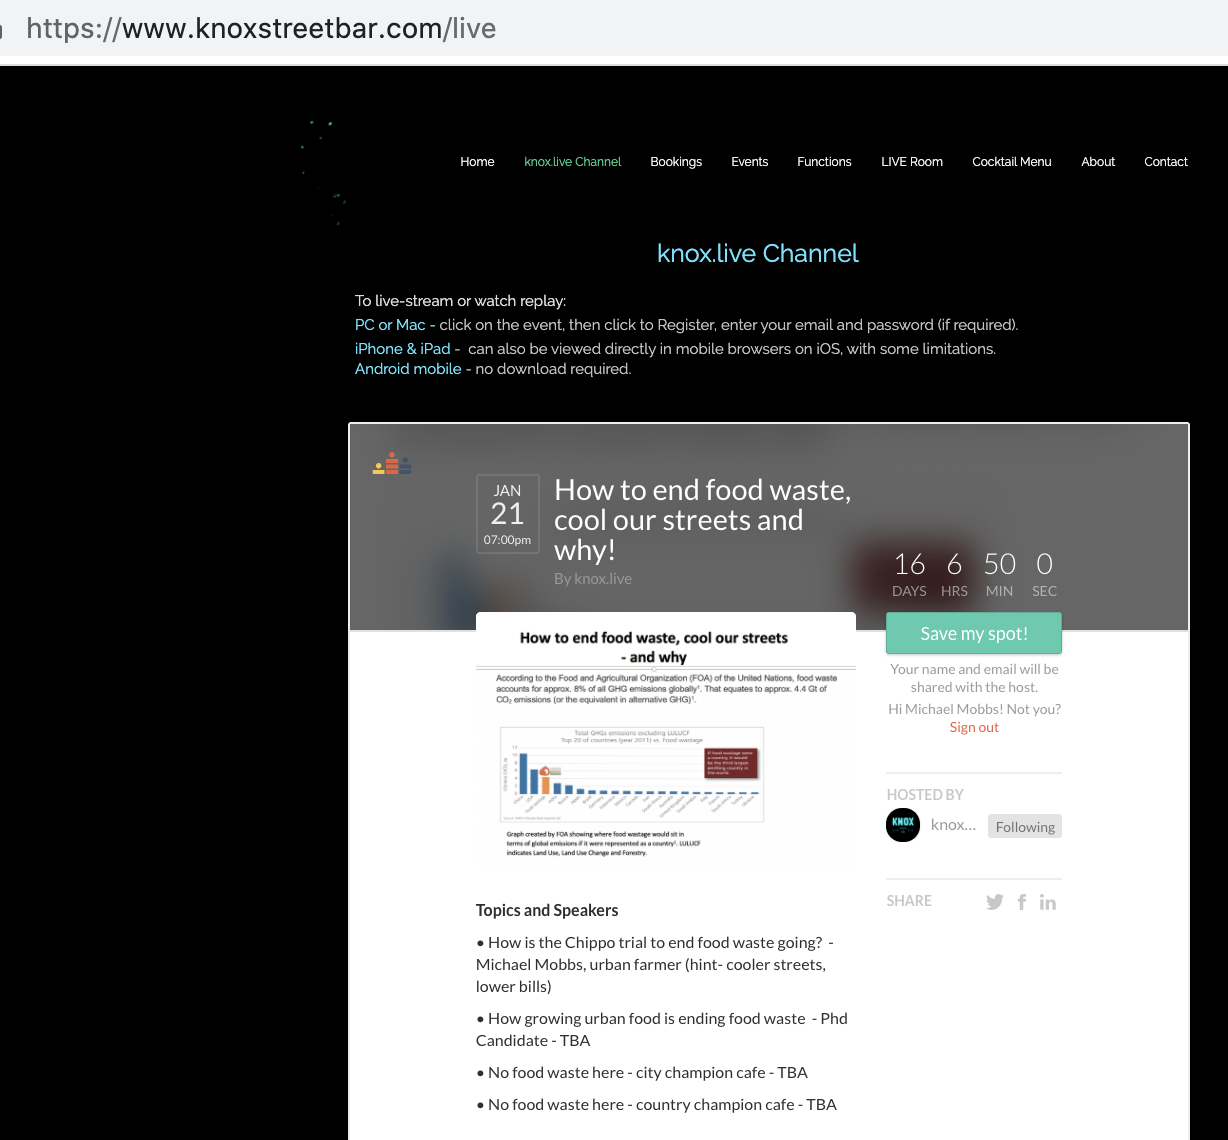Click the 0 SEC countdown value
The image size is (1228, 1140).
pyautogui.click(x=1044, y=575)
